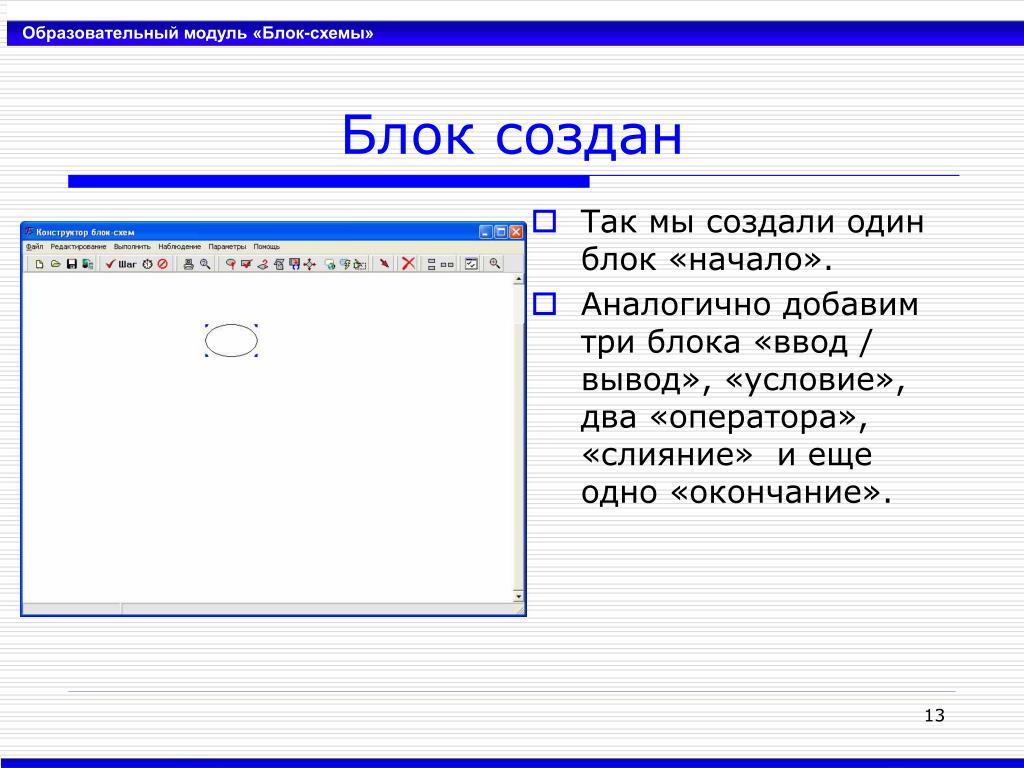Click the slide page number 13
Viewport: 1024px width, 768px height.
935,716
